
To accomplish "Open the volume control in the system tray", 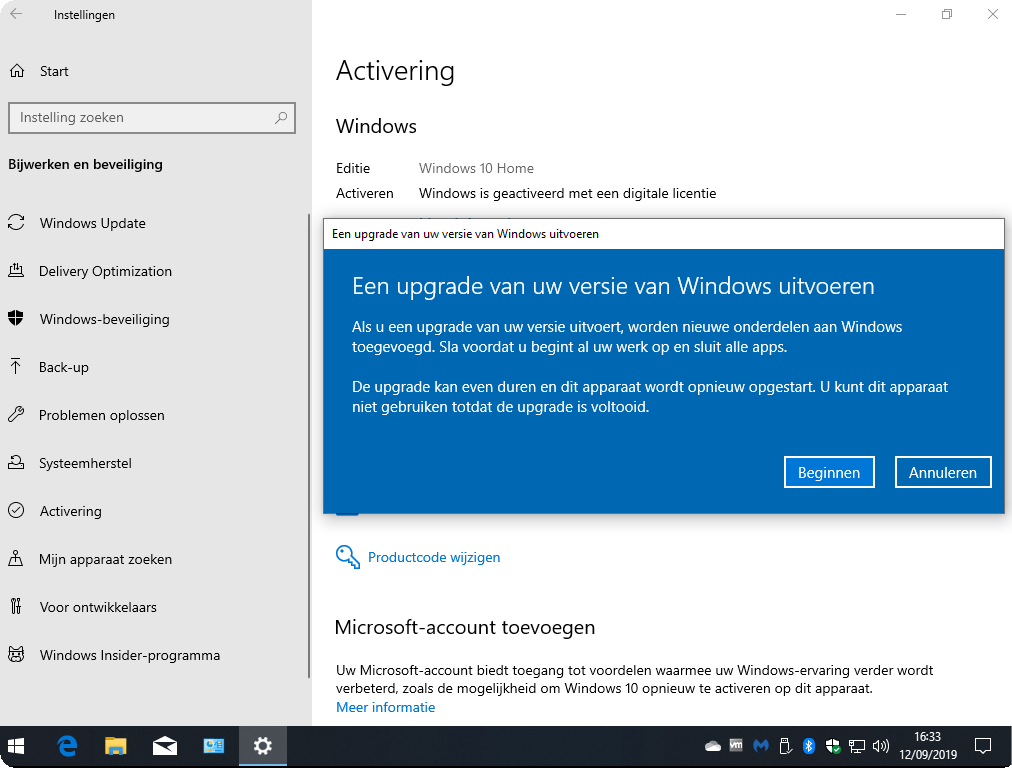I will [x=881, y=746].
